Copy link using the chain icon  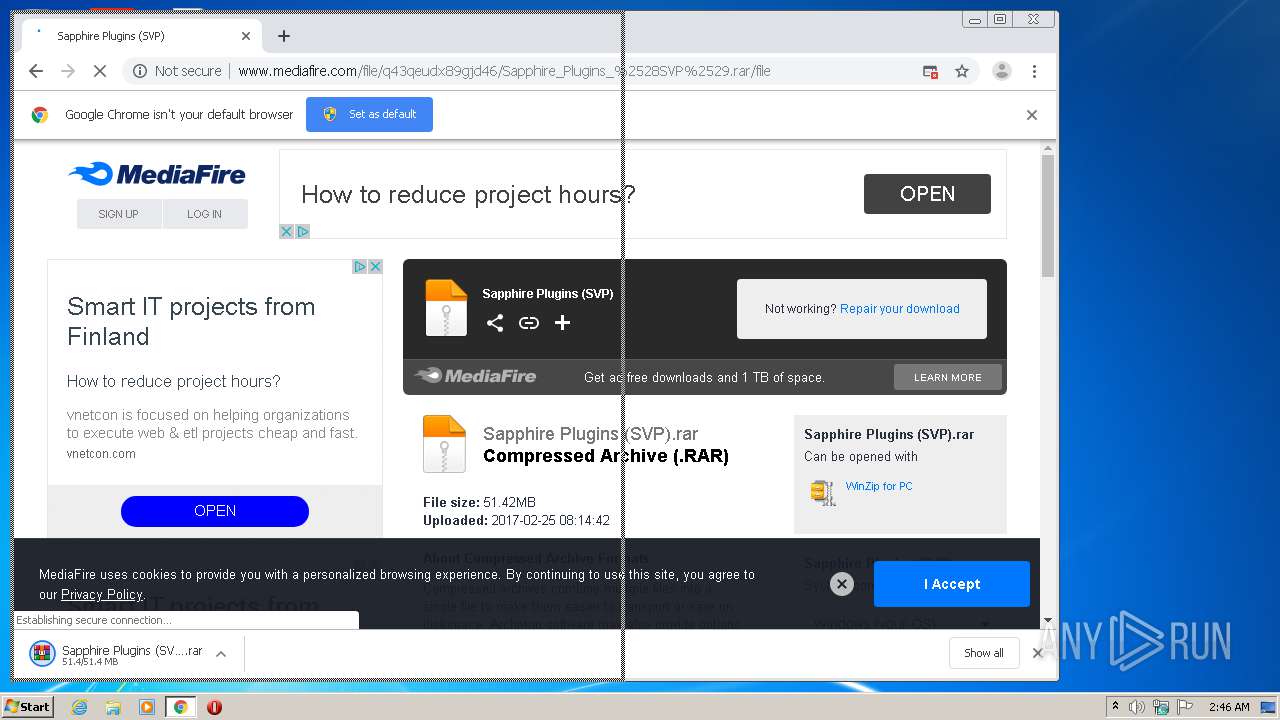[x=529, y=322]
